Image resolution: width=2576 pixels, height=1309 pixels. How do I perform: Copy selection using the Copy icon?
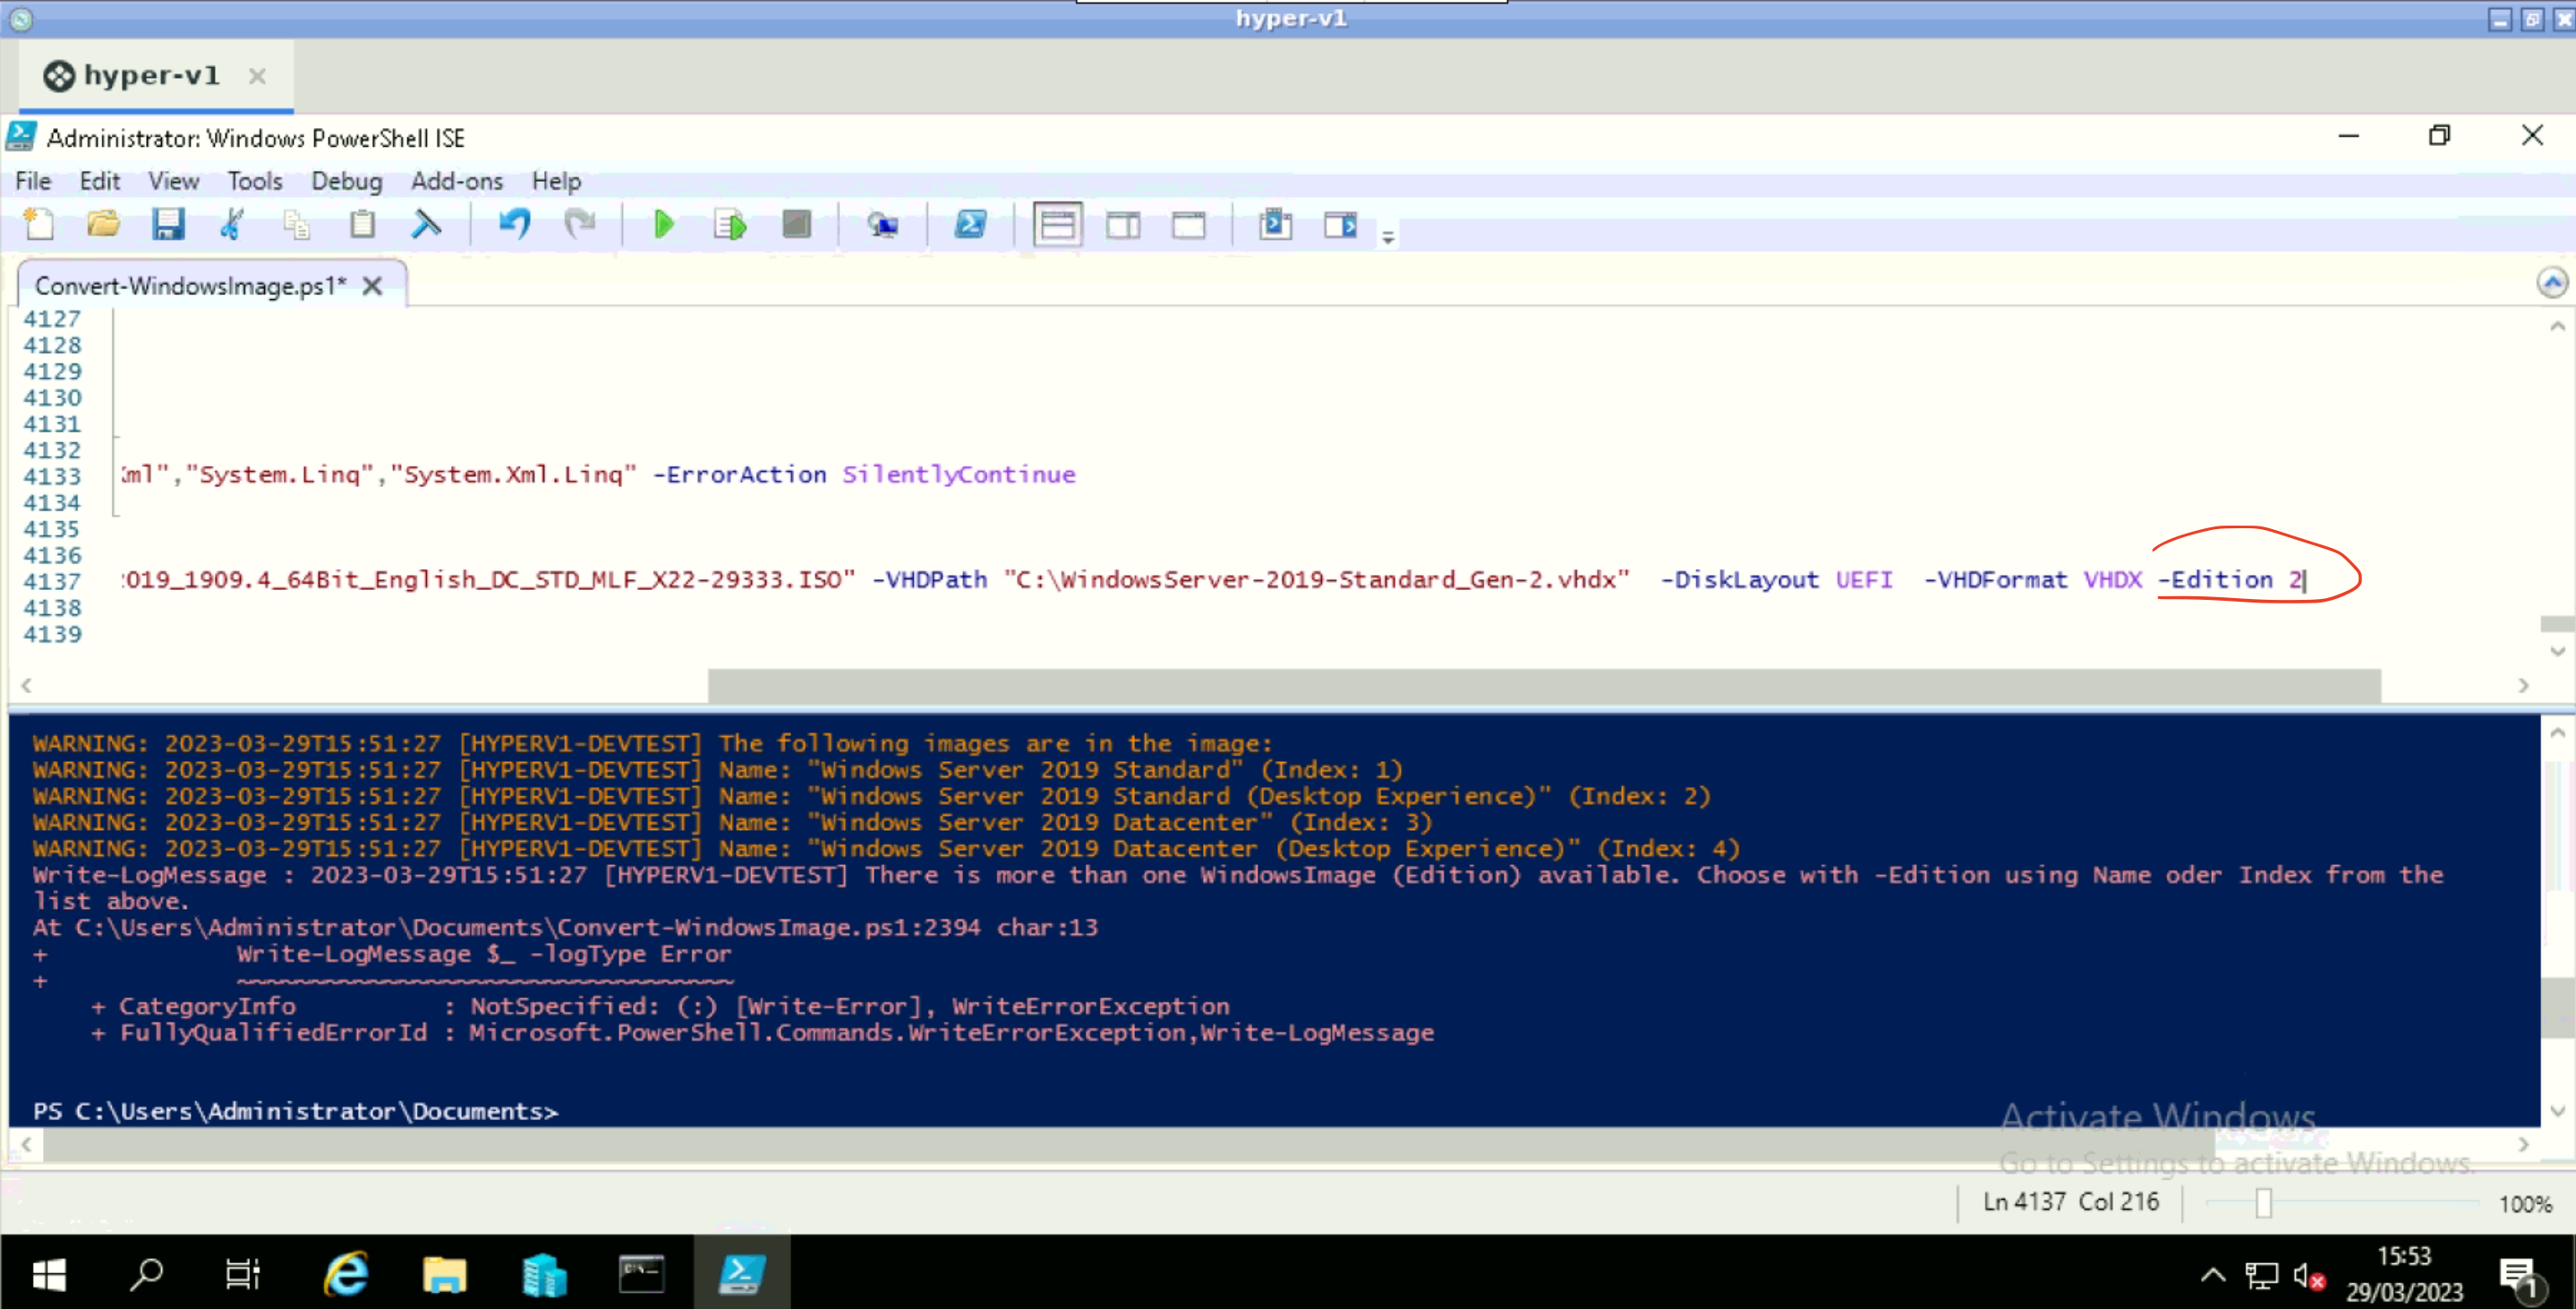click(296, 224)
